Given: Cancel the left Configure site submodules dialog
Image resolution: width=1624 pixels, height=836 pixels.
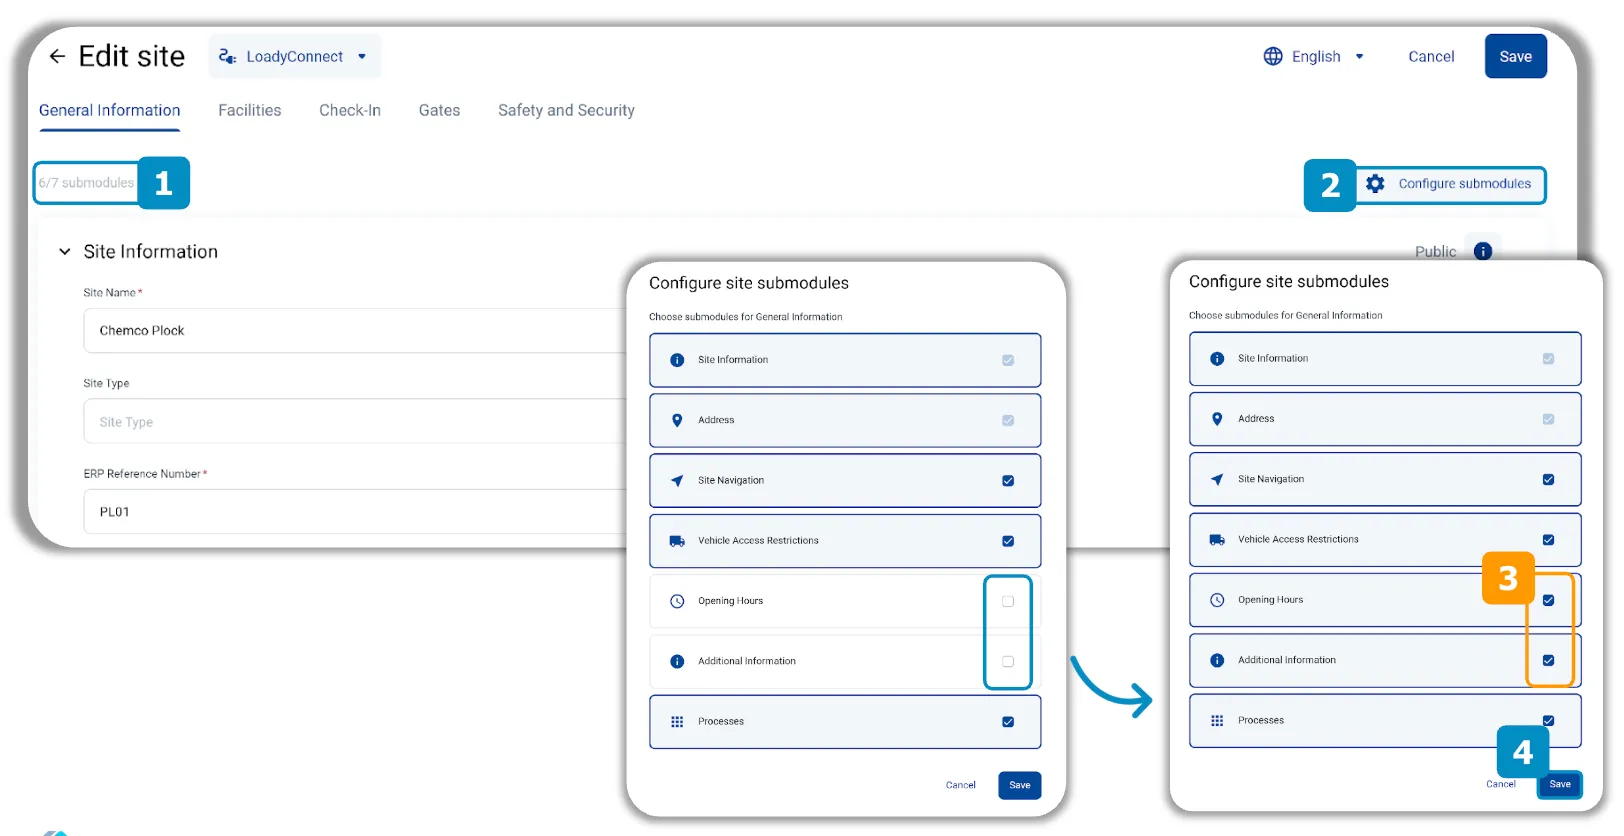Looking at the screenshot, I should click(x=961, y=785).
